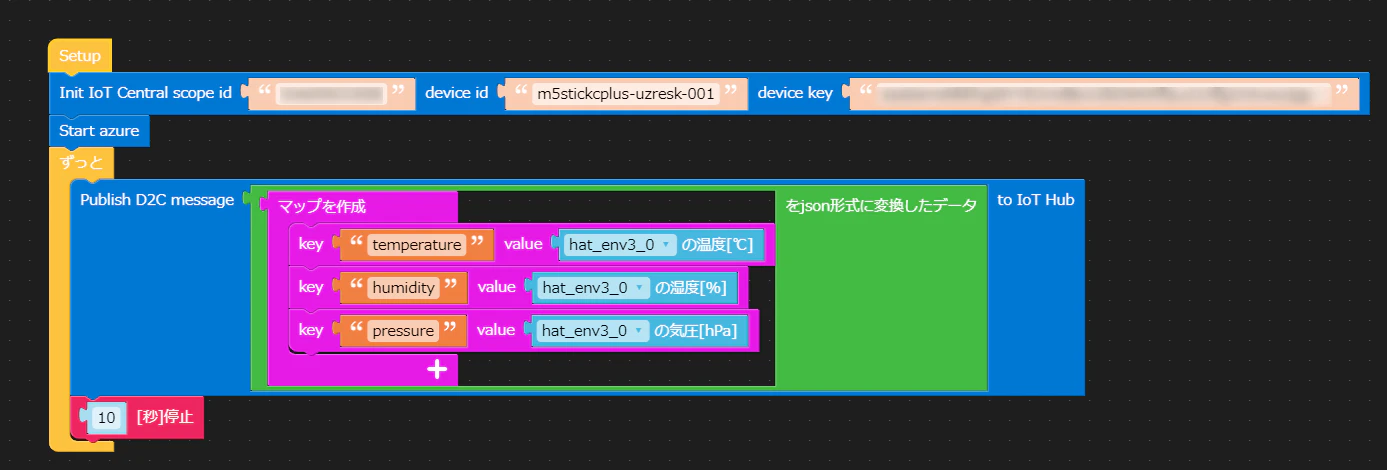This screenshot has height=470, width=1387.
Task: Select the Setup block header
Action: click(x=80, y=56)
